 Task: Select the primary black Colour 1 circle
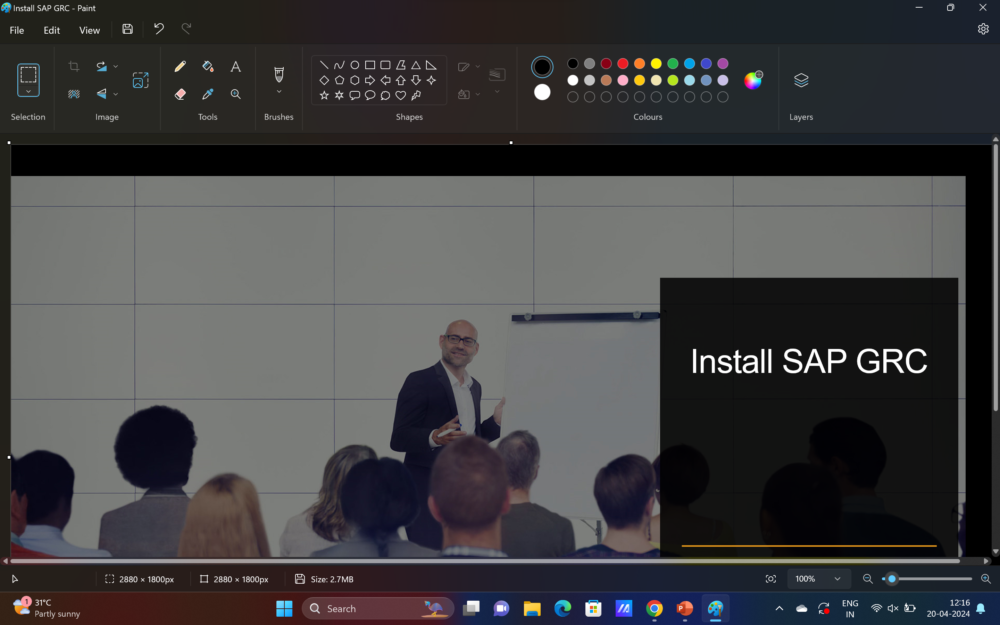tap(542, 67)
